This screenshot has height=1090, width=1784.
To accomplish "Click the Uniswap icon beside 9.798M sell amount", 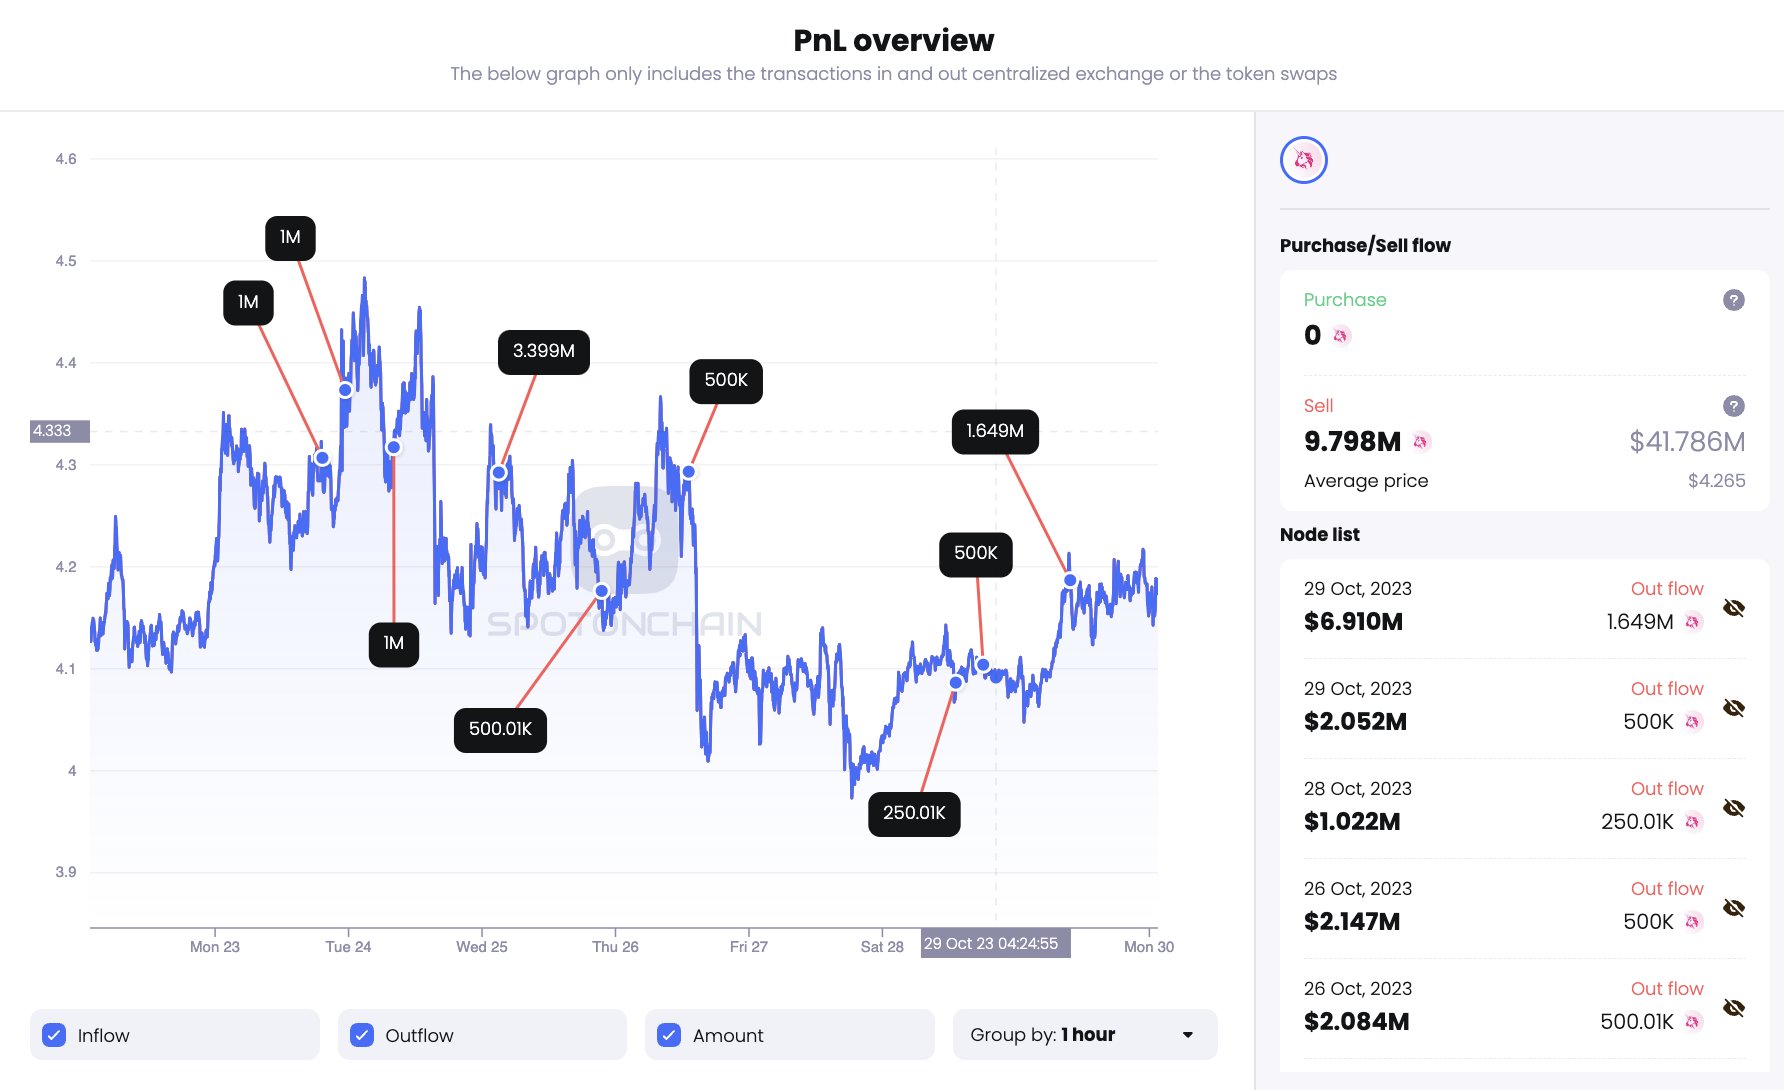I will [x=1421, y=441].
